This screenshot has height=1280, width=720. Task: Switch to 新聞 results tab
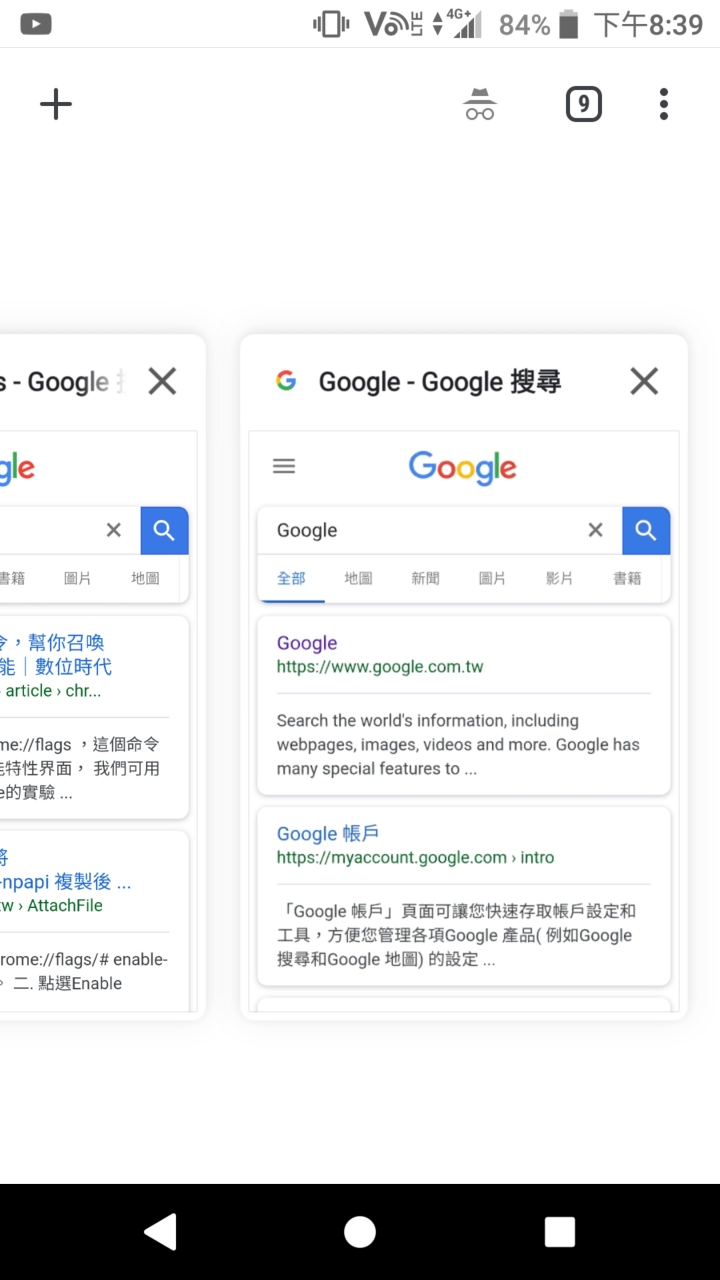click(425, 578)
